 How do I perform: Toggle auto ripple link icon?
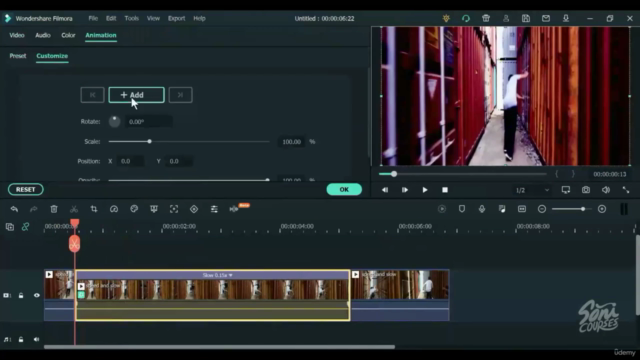click(x=25, y=227)
